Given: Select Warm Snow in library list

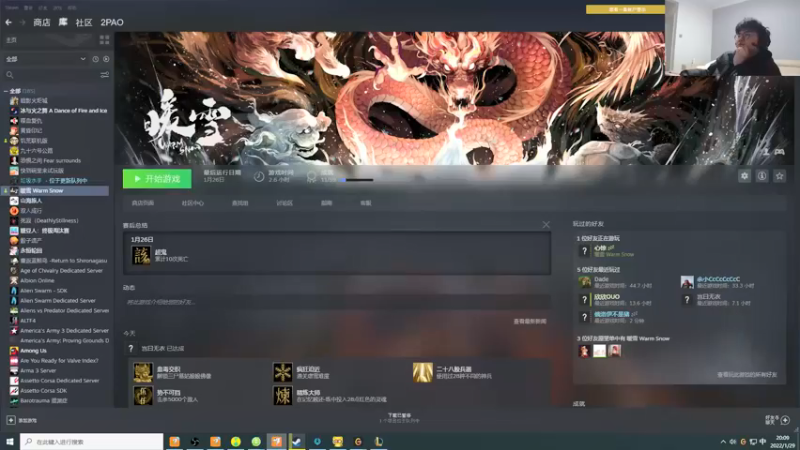Looking at the screenshot, I should coord(56,191).
